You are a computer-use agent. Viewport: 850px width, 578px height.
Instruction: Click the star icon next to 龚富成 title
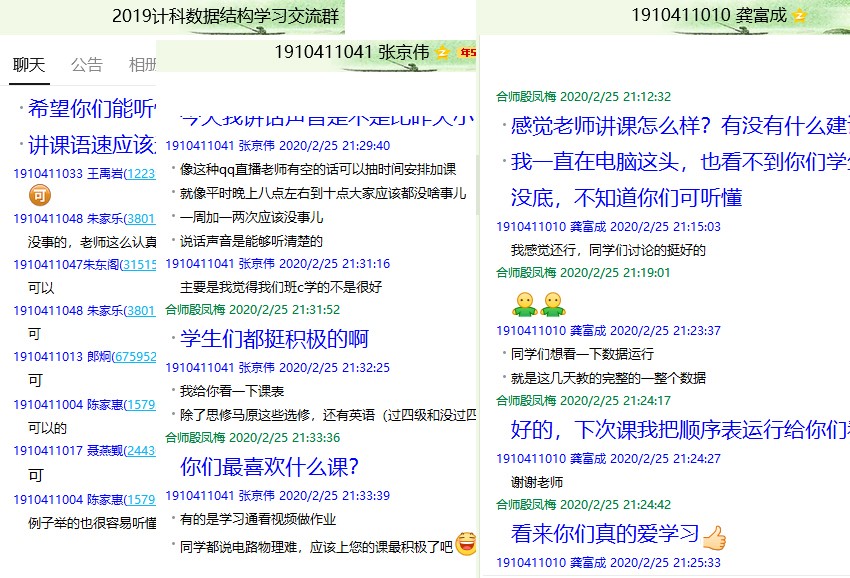[x=799, y=15]
